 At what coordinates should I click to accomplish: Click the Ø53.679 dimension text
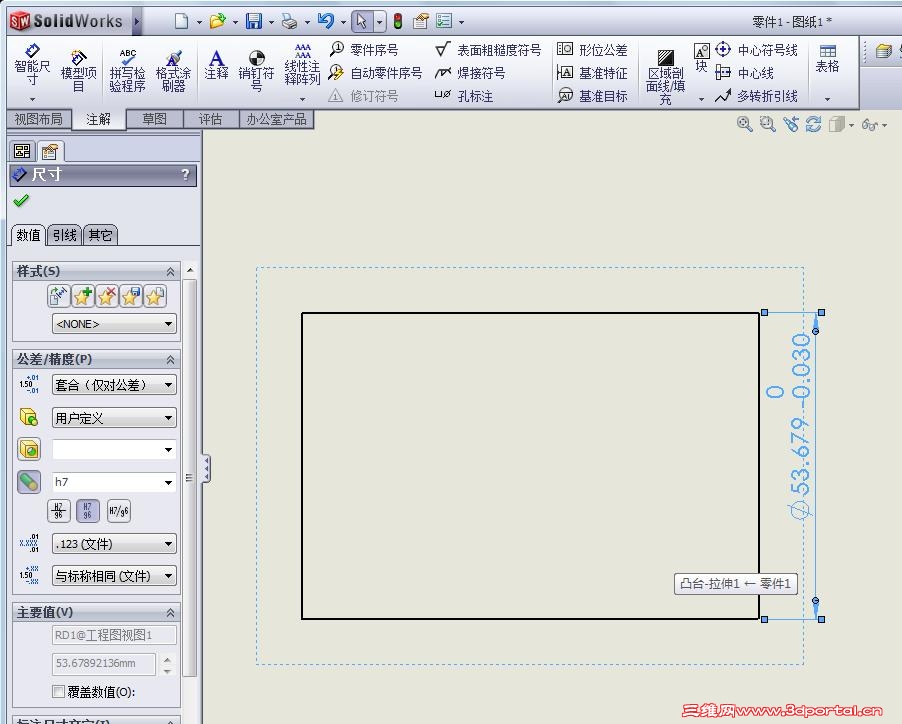[800, 427]
